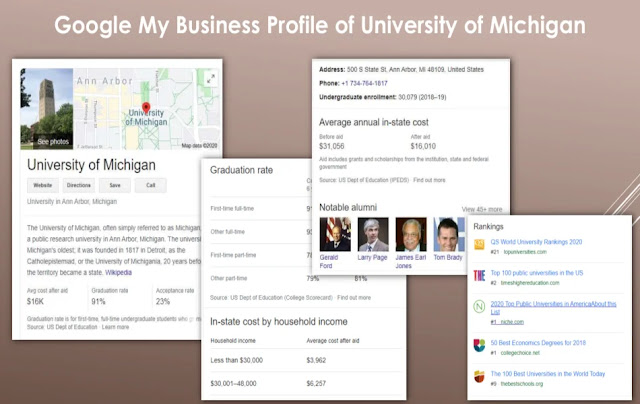
Task: Open Top 100 public universities in the US
Action: tap(537, 273)
